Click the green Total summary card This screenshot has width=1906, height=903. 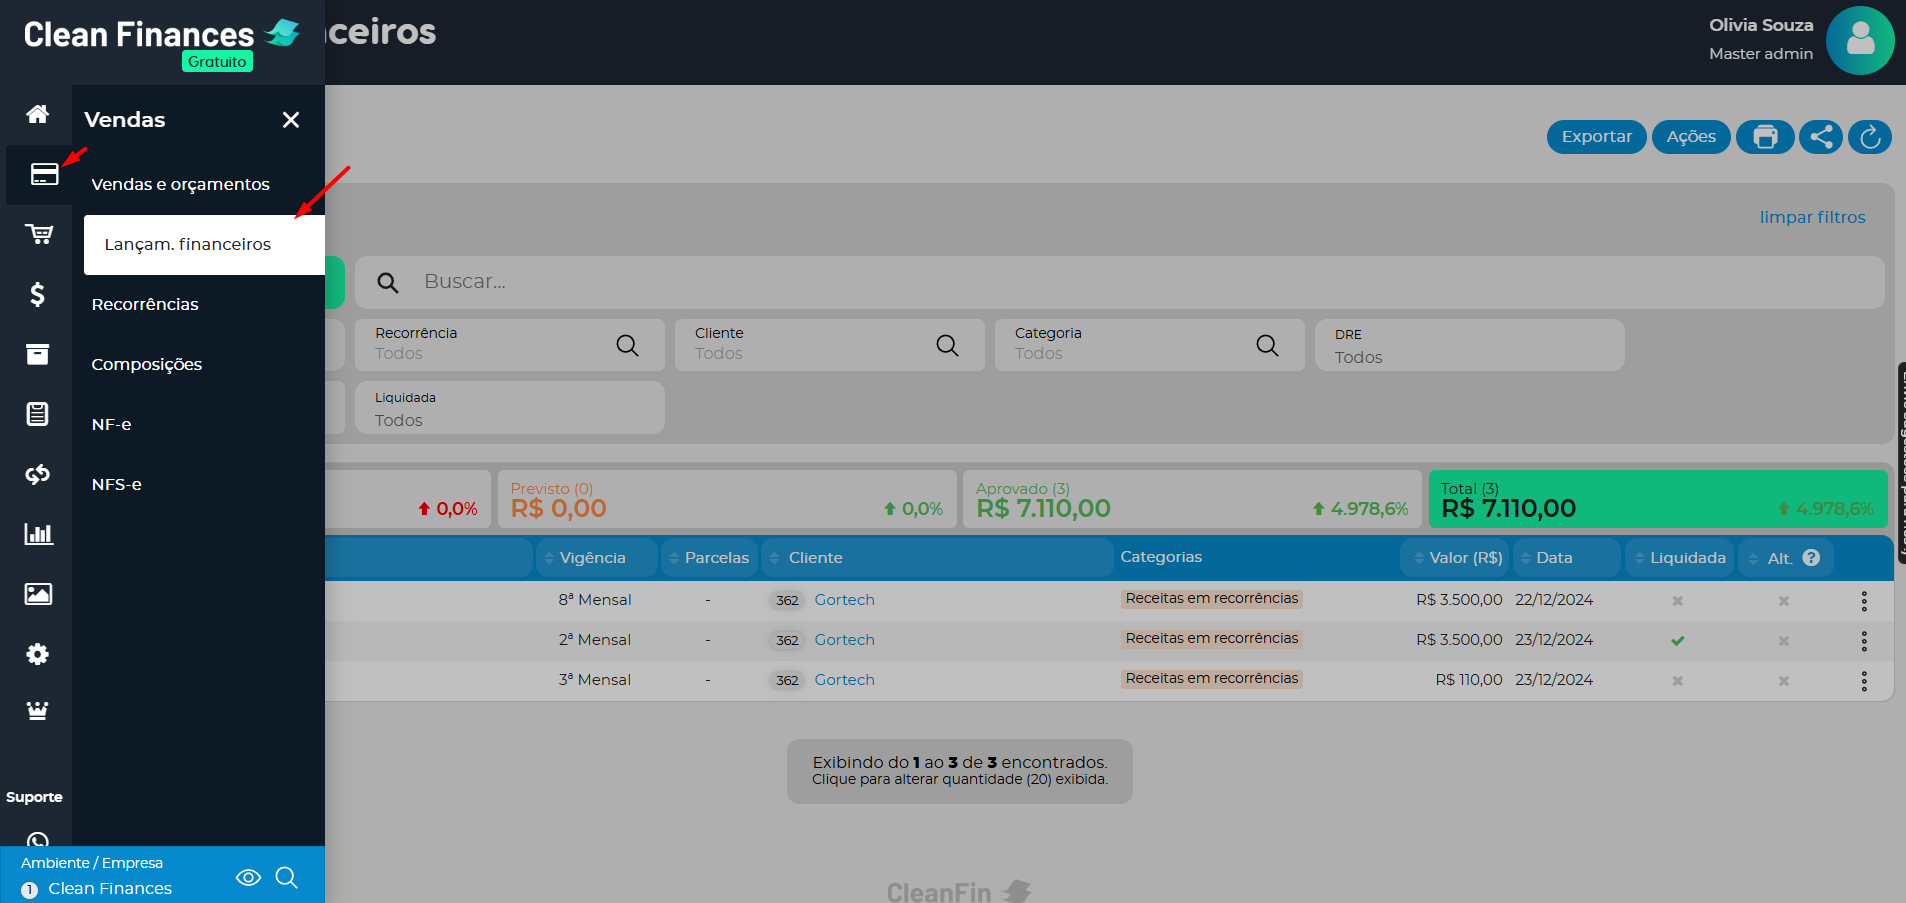1657,499
